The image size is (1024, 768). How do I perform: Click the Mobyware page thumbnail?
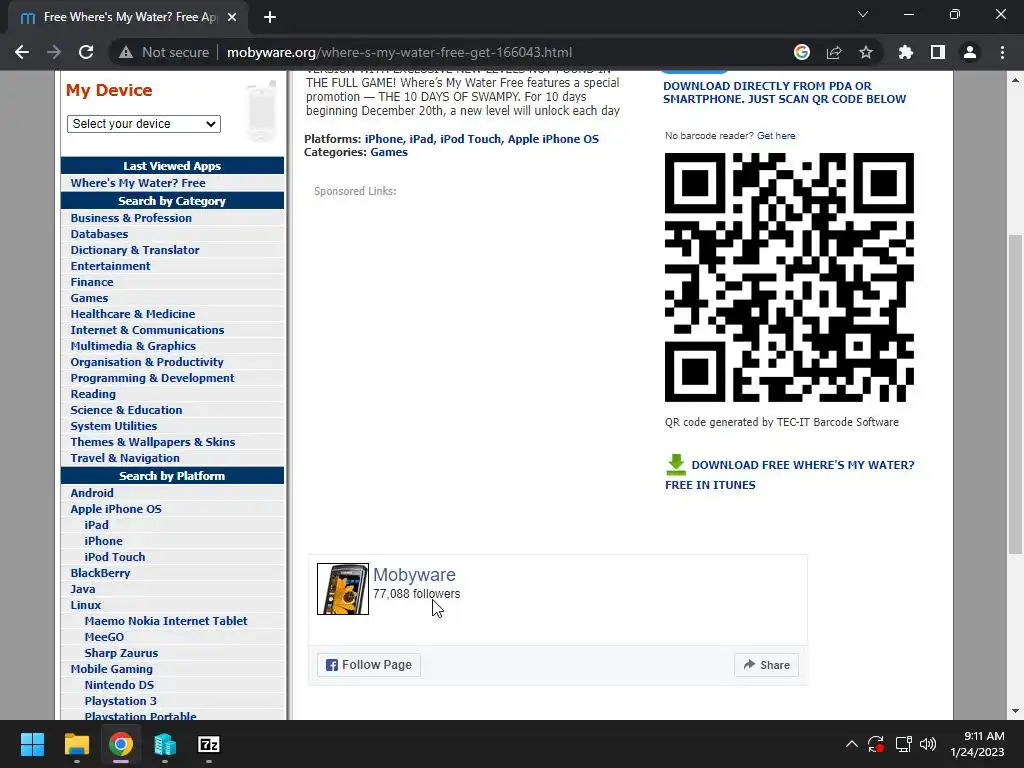coord(343,589)
